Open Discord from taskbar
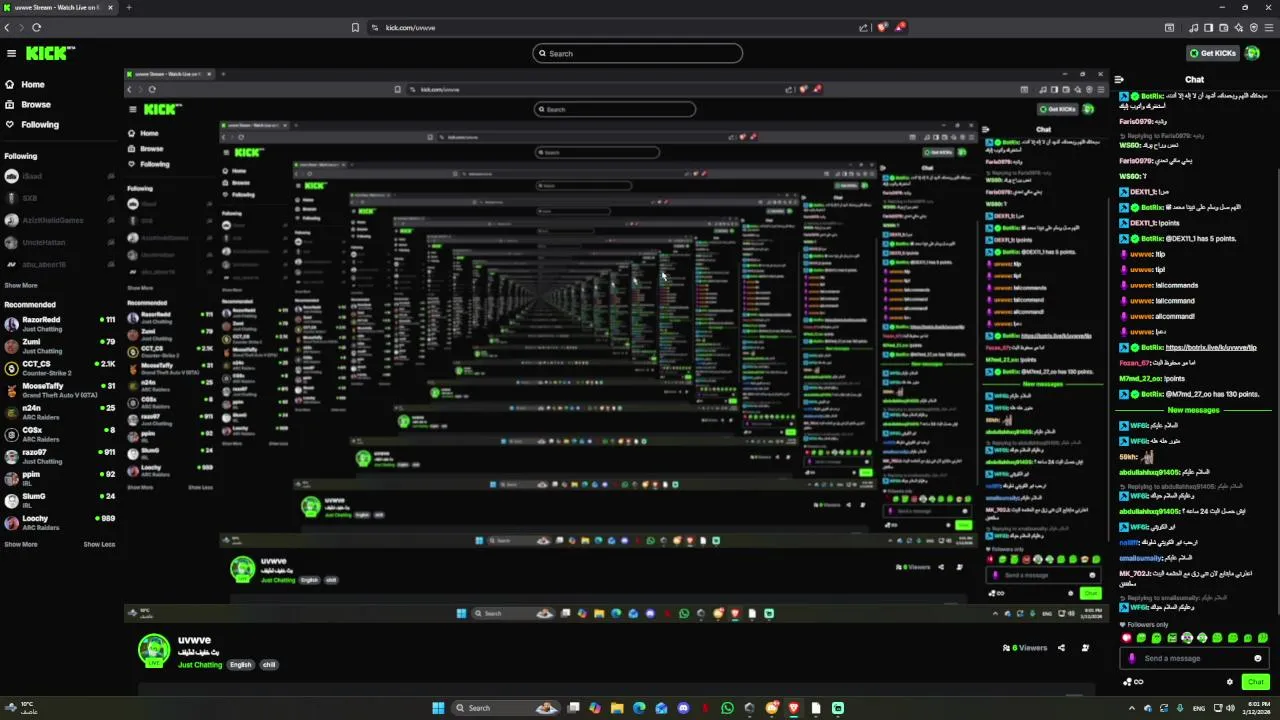Image resolution: width=1280 pixels, height=720 pixels. click(684, 708)
